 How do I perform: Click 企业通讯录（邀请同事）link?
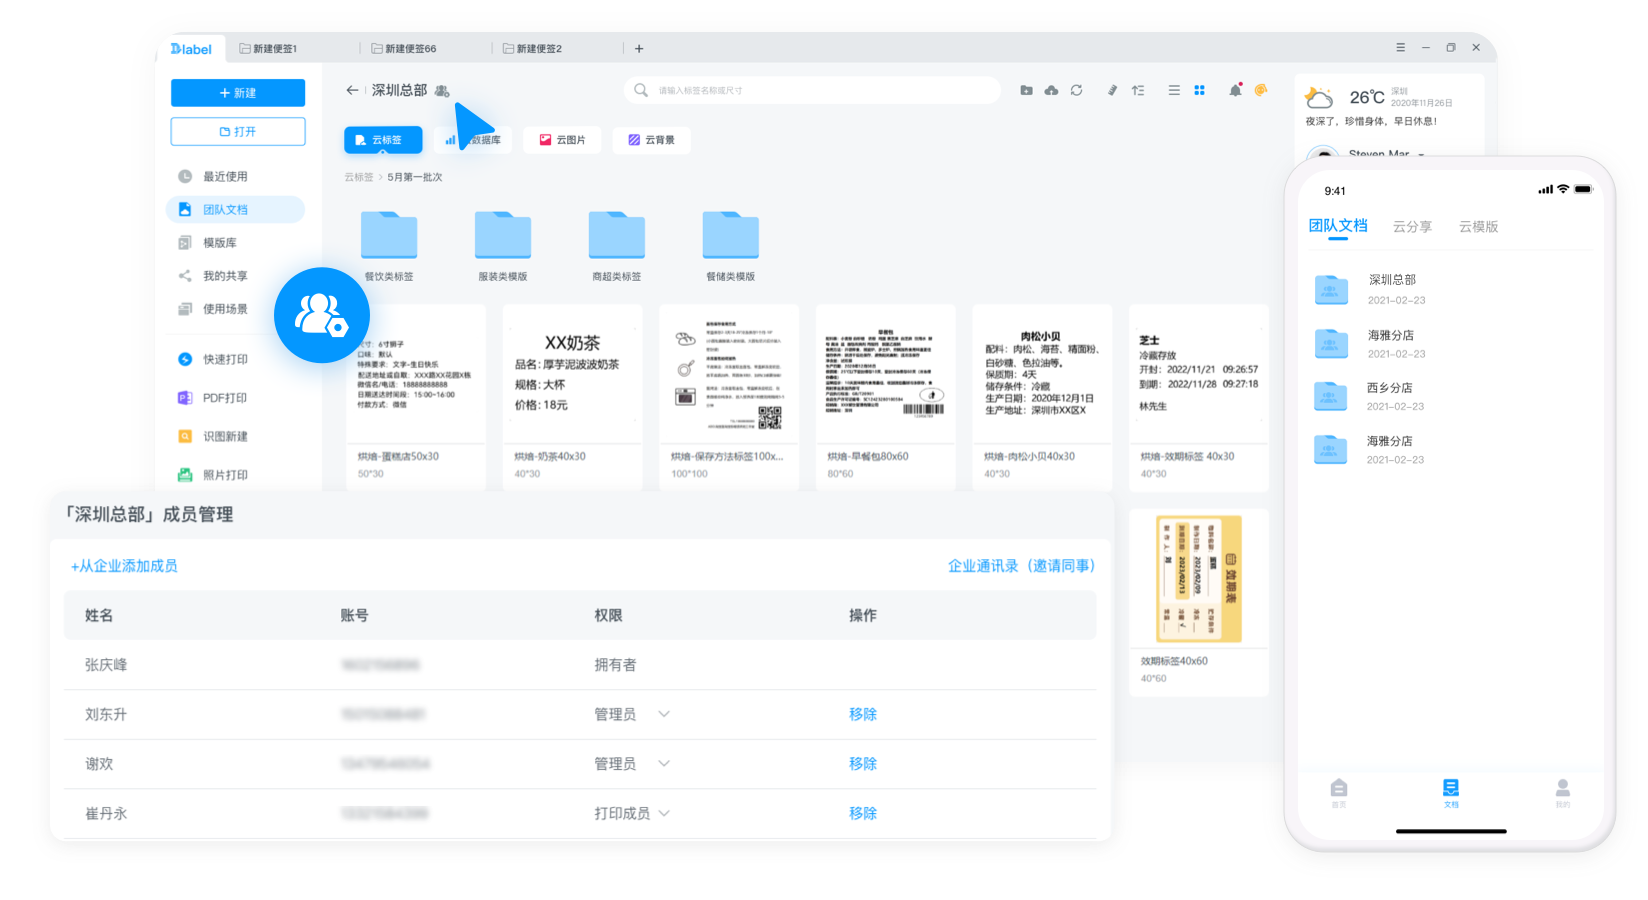pyautogui.click(x=1021, y=566)
